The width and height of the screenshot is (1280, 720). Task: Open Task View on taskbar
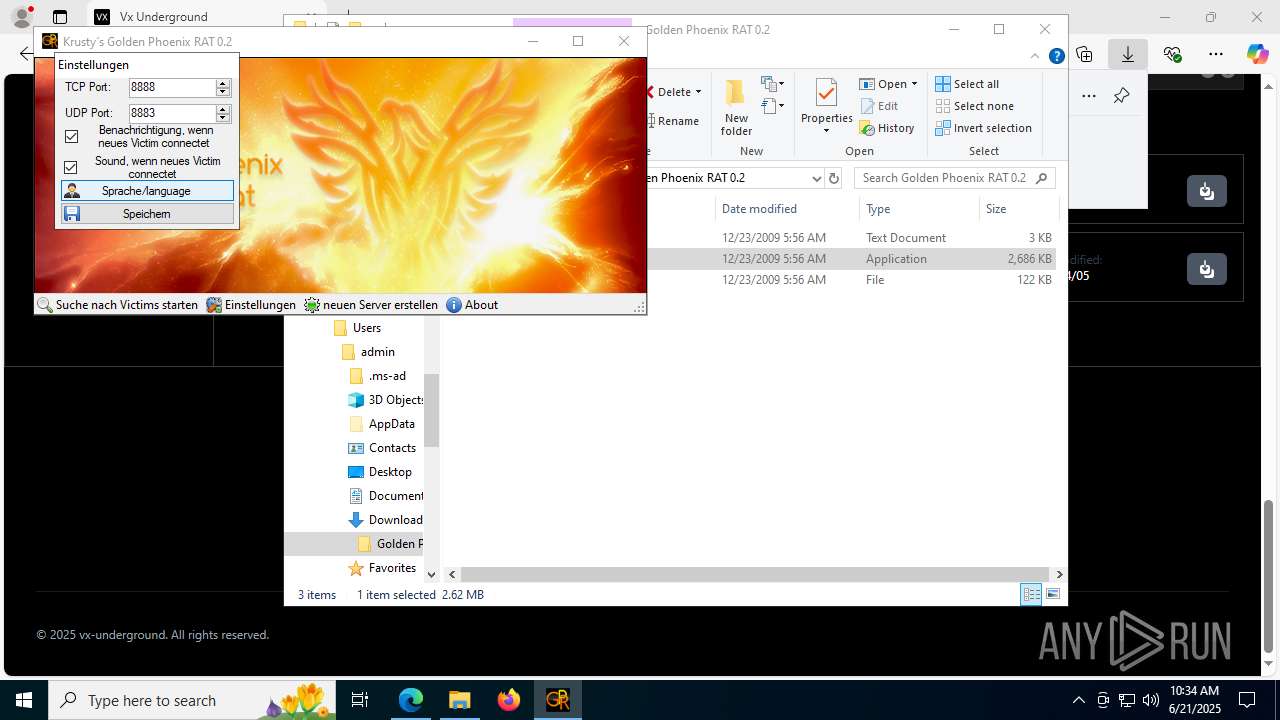pos(360,700)
